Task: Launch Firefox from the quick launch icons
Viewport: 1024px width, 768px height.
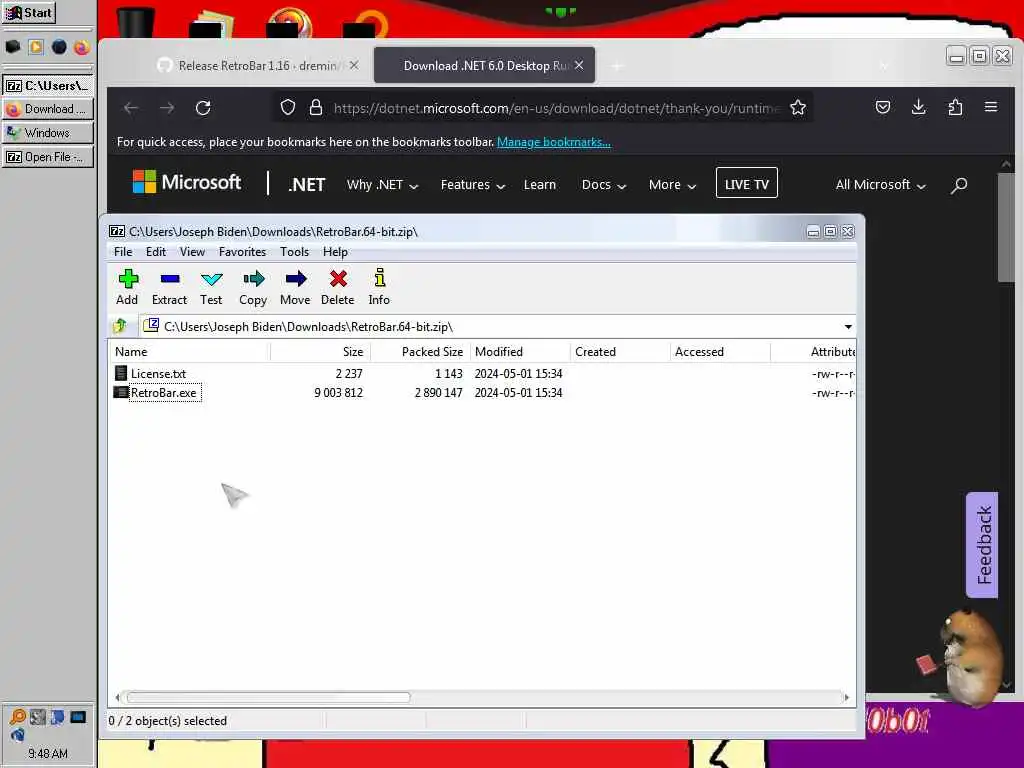Action: [x=82, y=47]
